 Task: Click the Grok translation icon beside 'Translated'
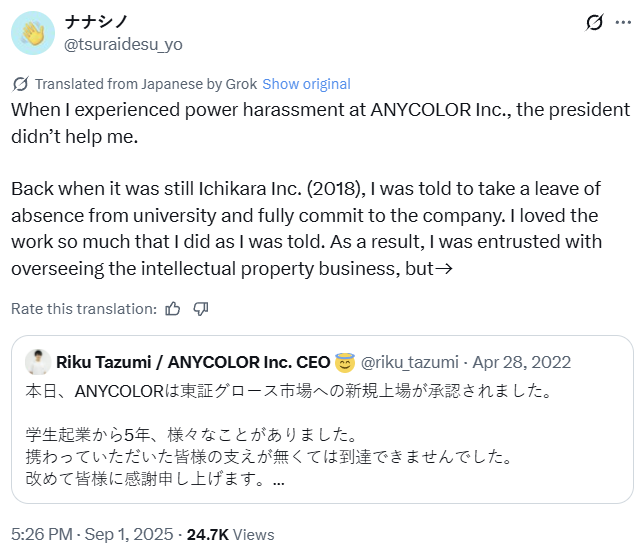tap(21, 84)
